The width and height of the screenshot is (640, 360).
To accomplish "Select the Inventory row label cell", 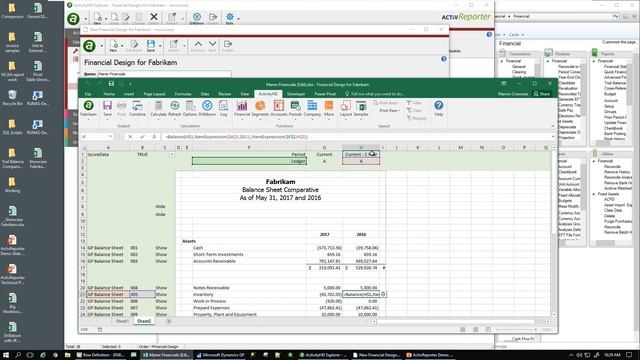I will (x=249, y=294).
